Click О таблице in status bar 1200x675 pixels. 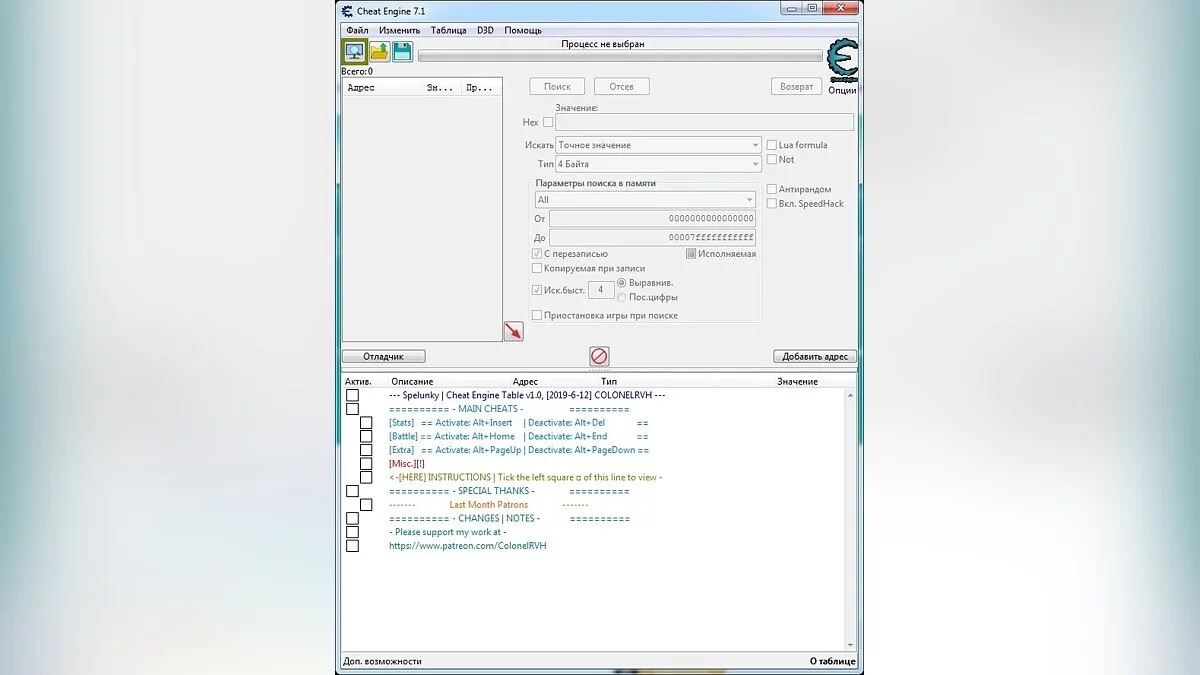tap(832, 661)
